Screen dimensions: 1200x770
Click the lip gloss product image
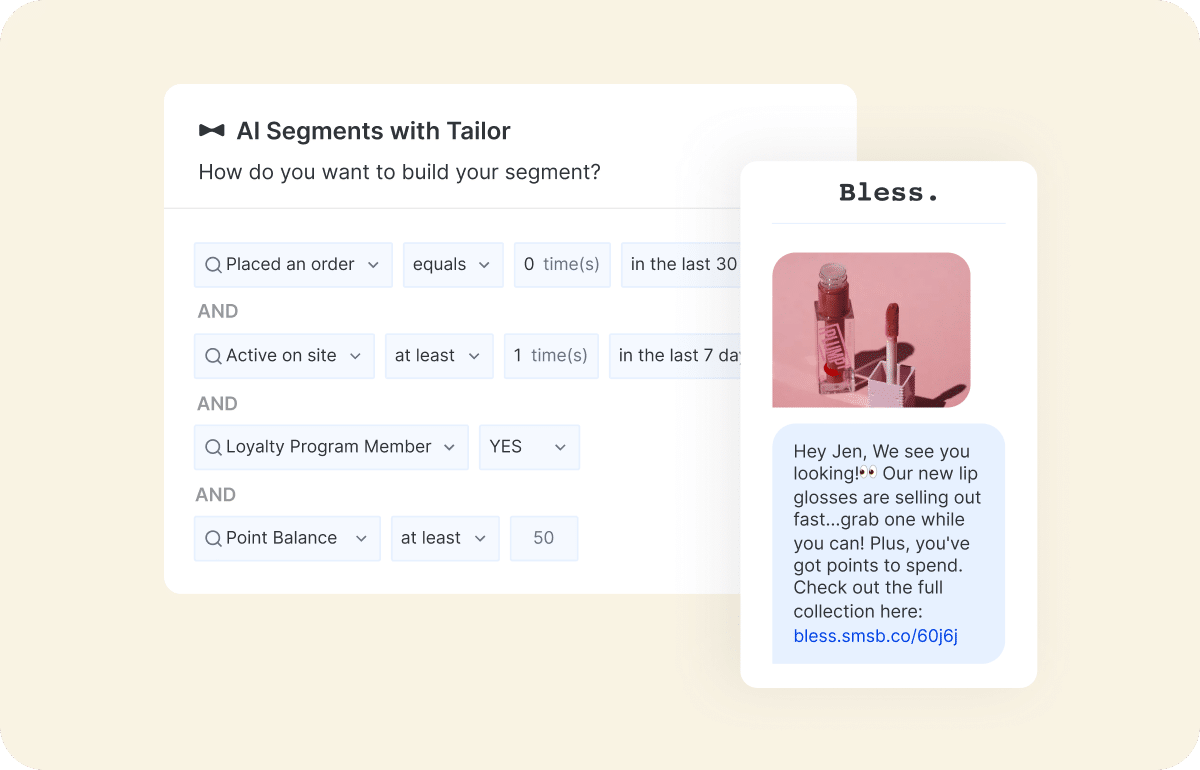(x=870, y=330)
